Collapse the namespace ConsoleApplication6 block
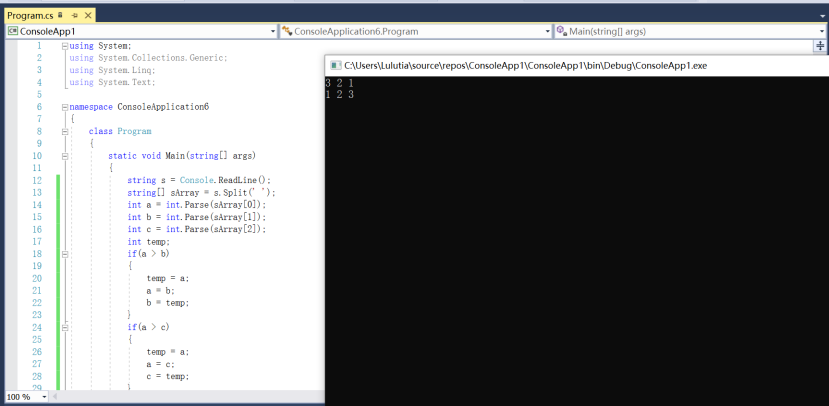This screenshot has width=829, height=406. pyautogui.click(x=65, y=107)
